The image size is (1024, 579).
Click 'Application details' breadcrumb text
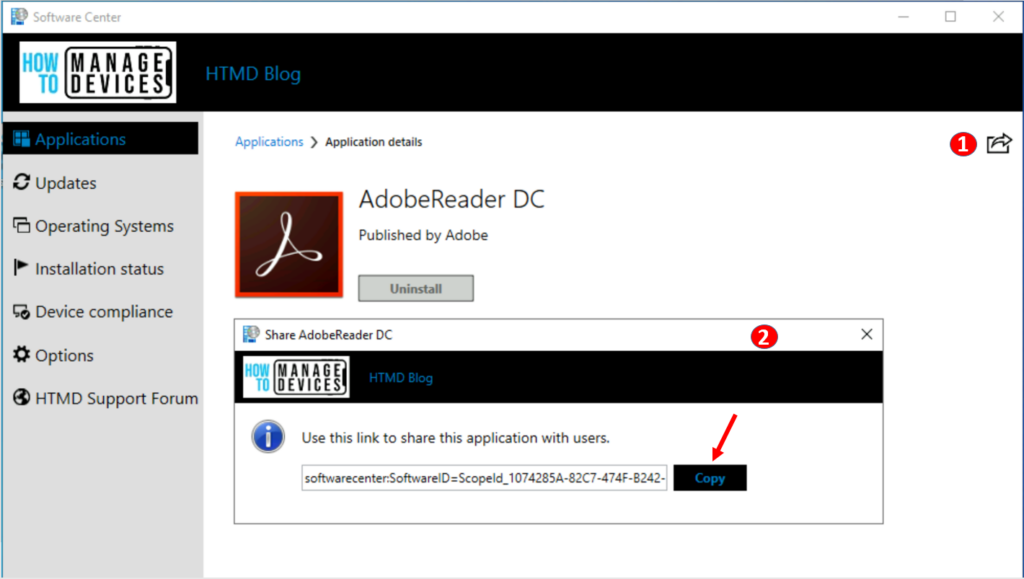tap(374, 142)
